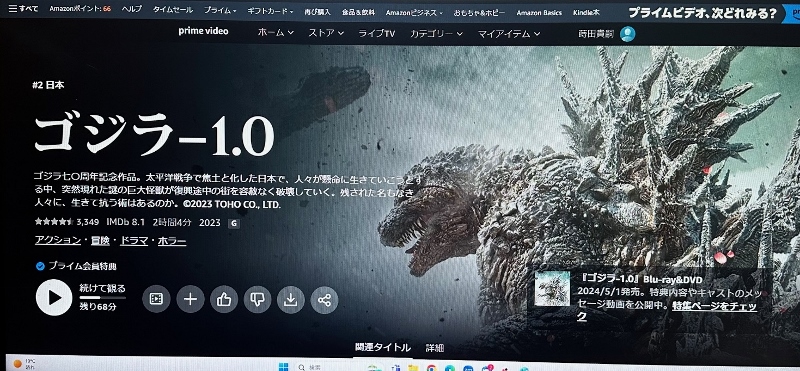Play the movie with the round play button

click(x=54, y=298)
